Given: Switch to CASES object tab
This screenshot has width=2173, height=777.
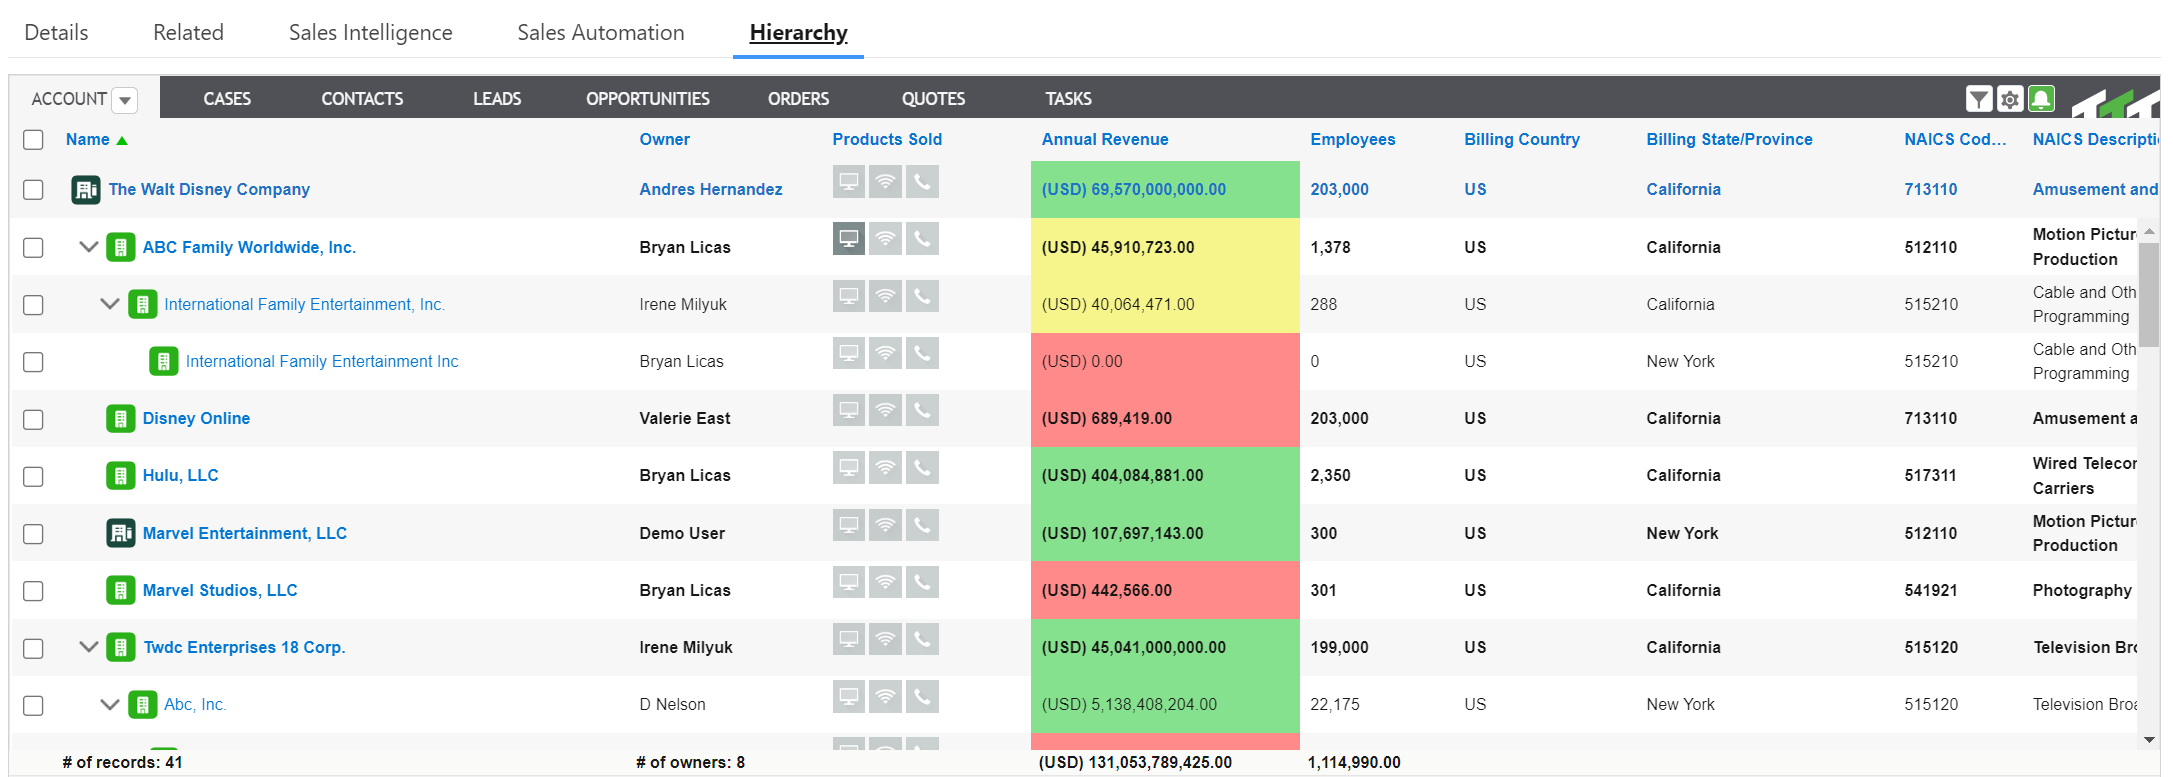Looking at the screenshot, I should pos(227,99).
